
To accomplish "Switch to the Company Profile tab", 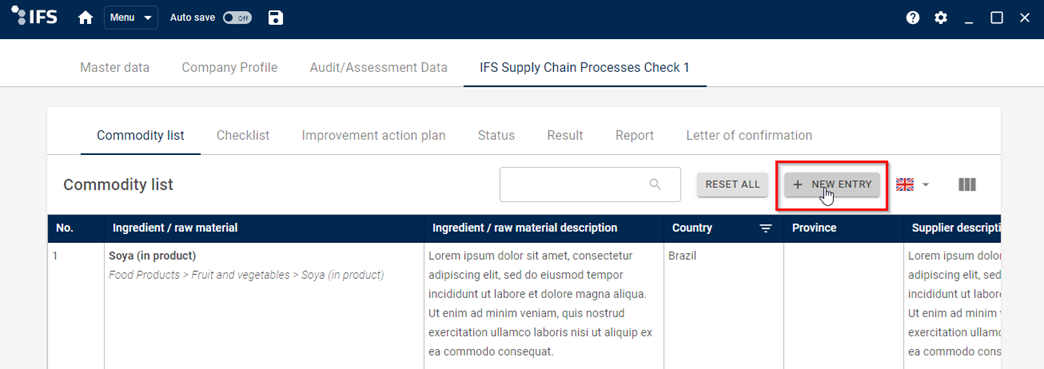I will tap(230, 67).
